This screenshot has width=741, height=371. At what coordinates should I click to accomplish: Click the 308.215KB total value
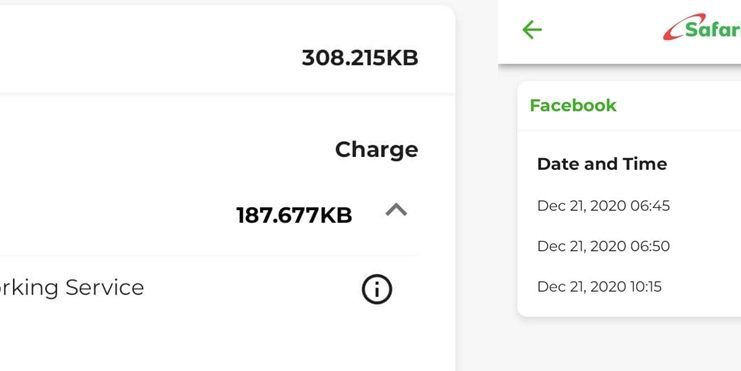[360, 58]
